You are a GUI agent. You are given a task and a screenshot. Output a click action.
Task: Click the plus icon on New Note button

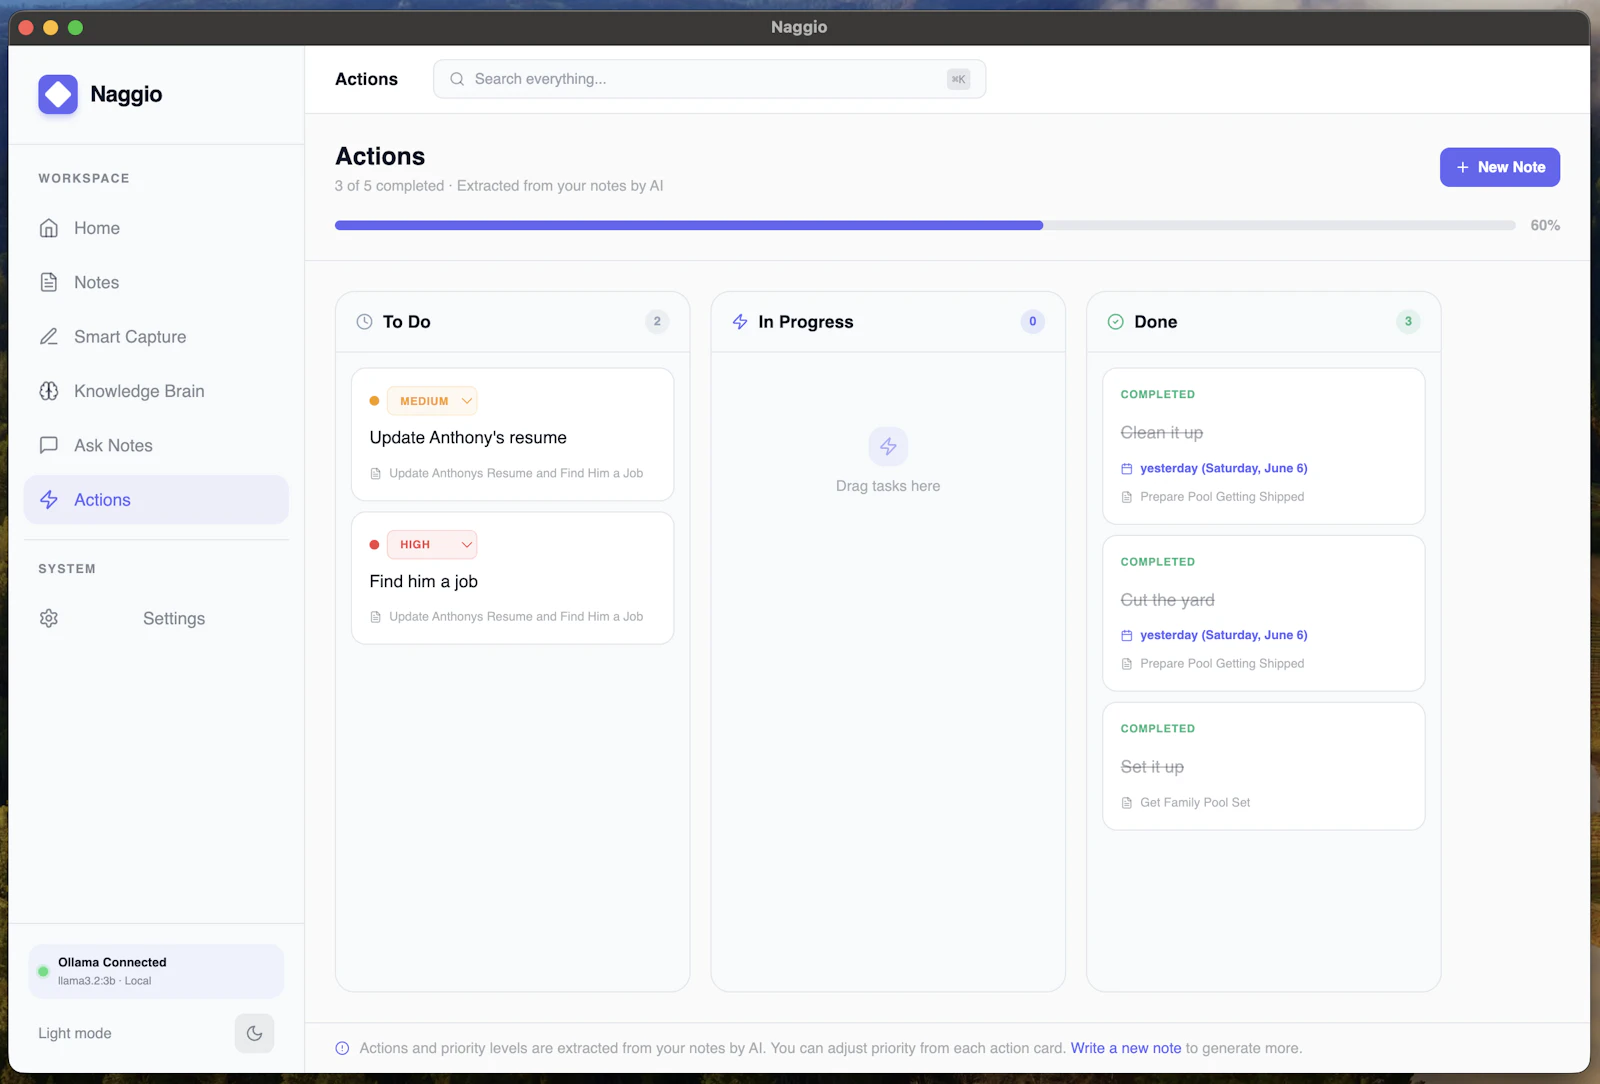click(x=1462, y=167)
